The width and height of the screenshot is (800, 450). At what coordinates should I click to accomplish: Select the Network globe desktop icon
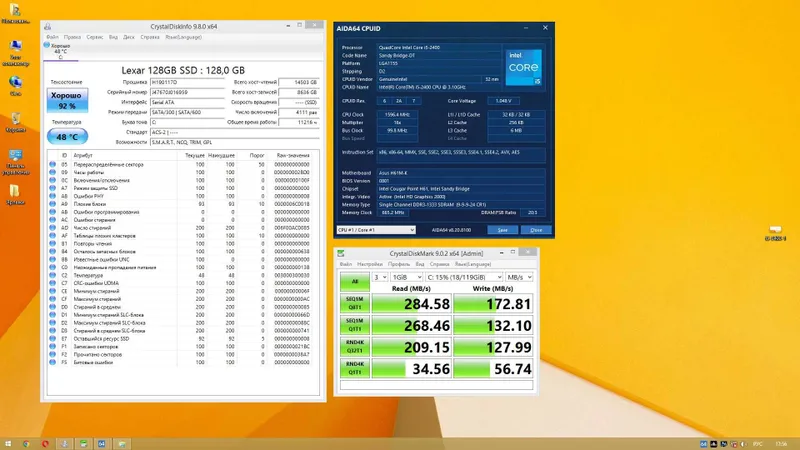pyautogui.click(x=15, y=86)
